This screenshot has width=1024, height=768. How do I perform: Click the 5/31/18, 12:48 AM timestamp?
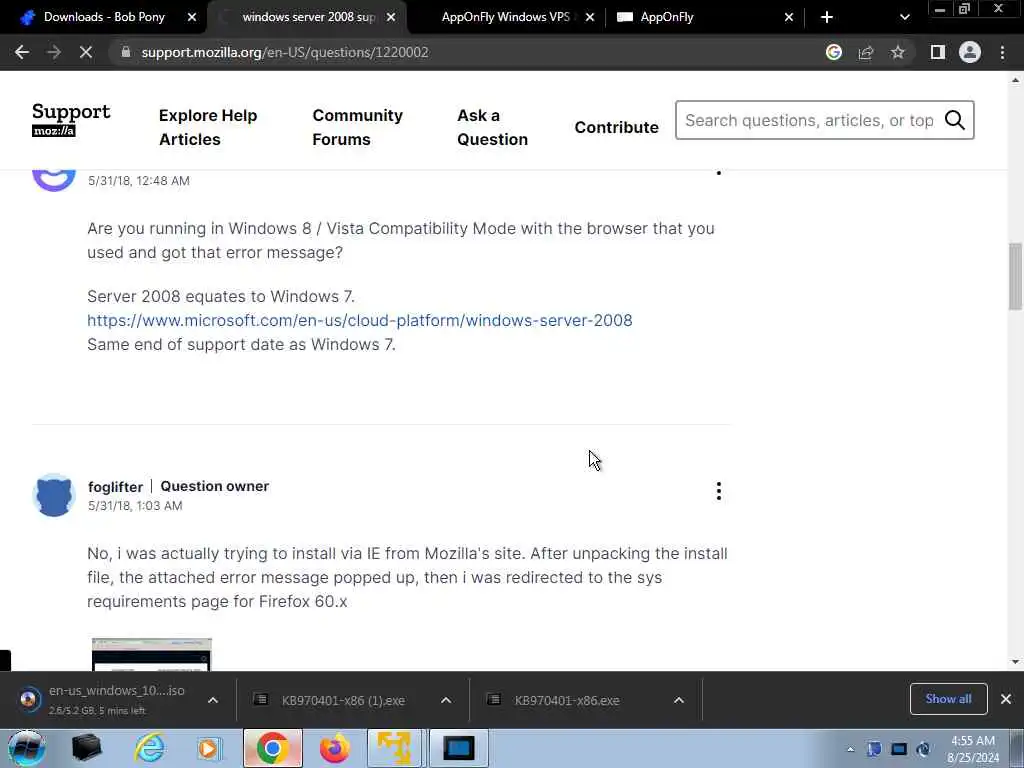pyautogui.click(x=139, y=181)
